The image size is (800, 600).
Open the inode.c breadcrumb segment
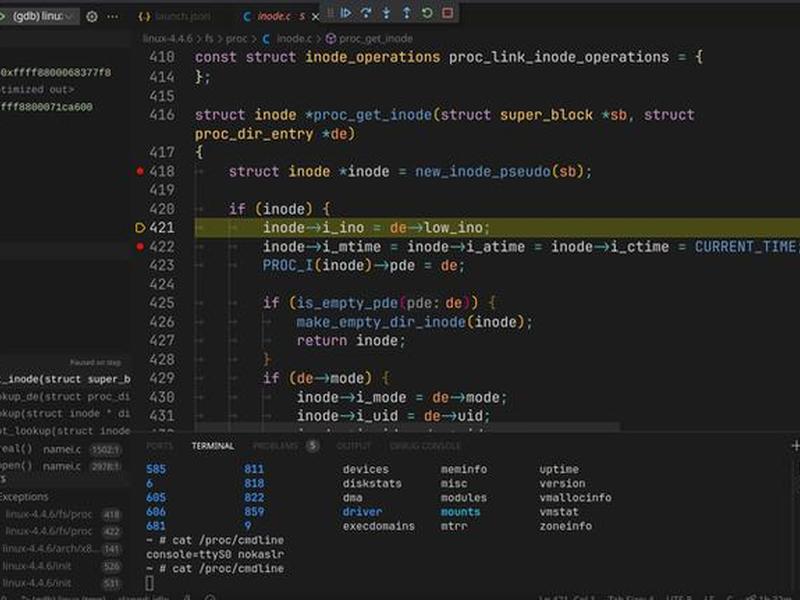[x=287, y=39]
